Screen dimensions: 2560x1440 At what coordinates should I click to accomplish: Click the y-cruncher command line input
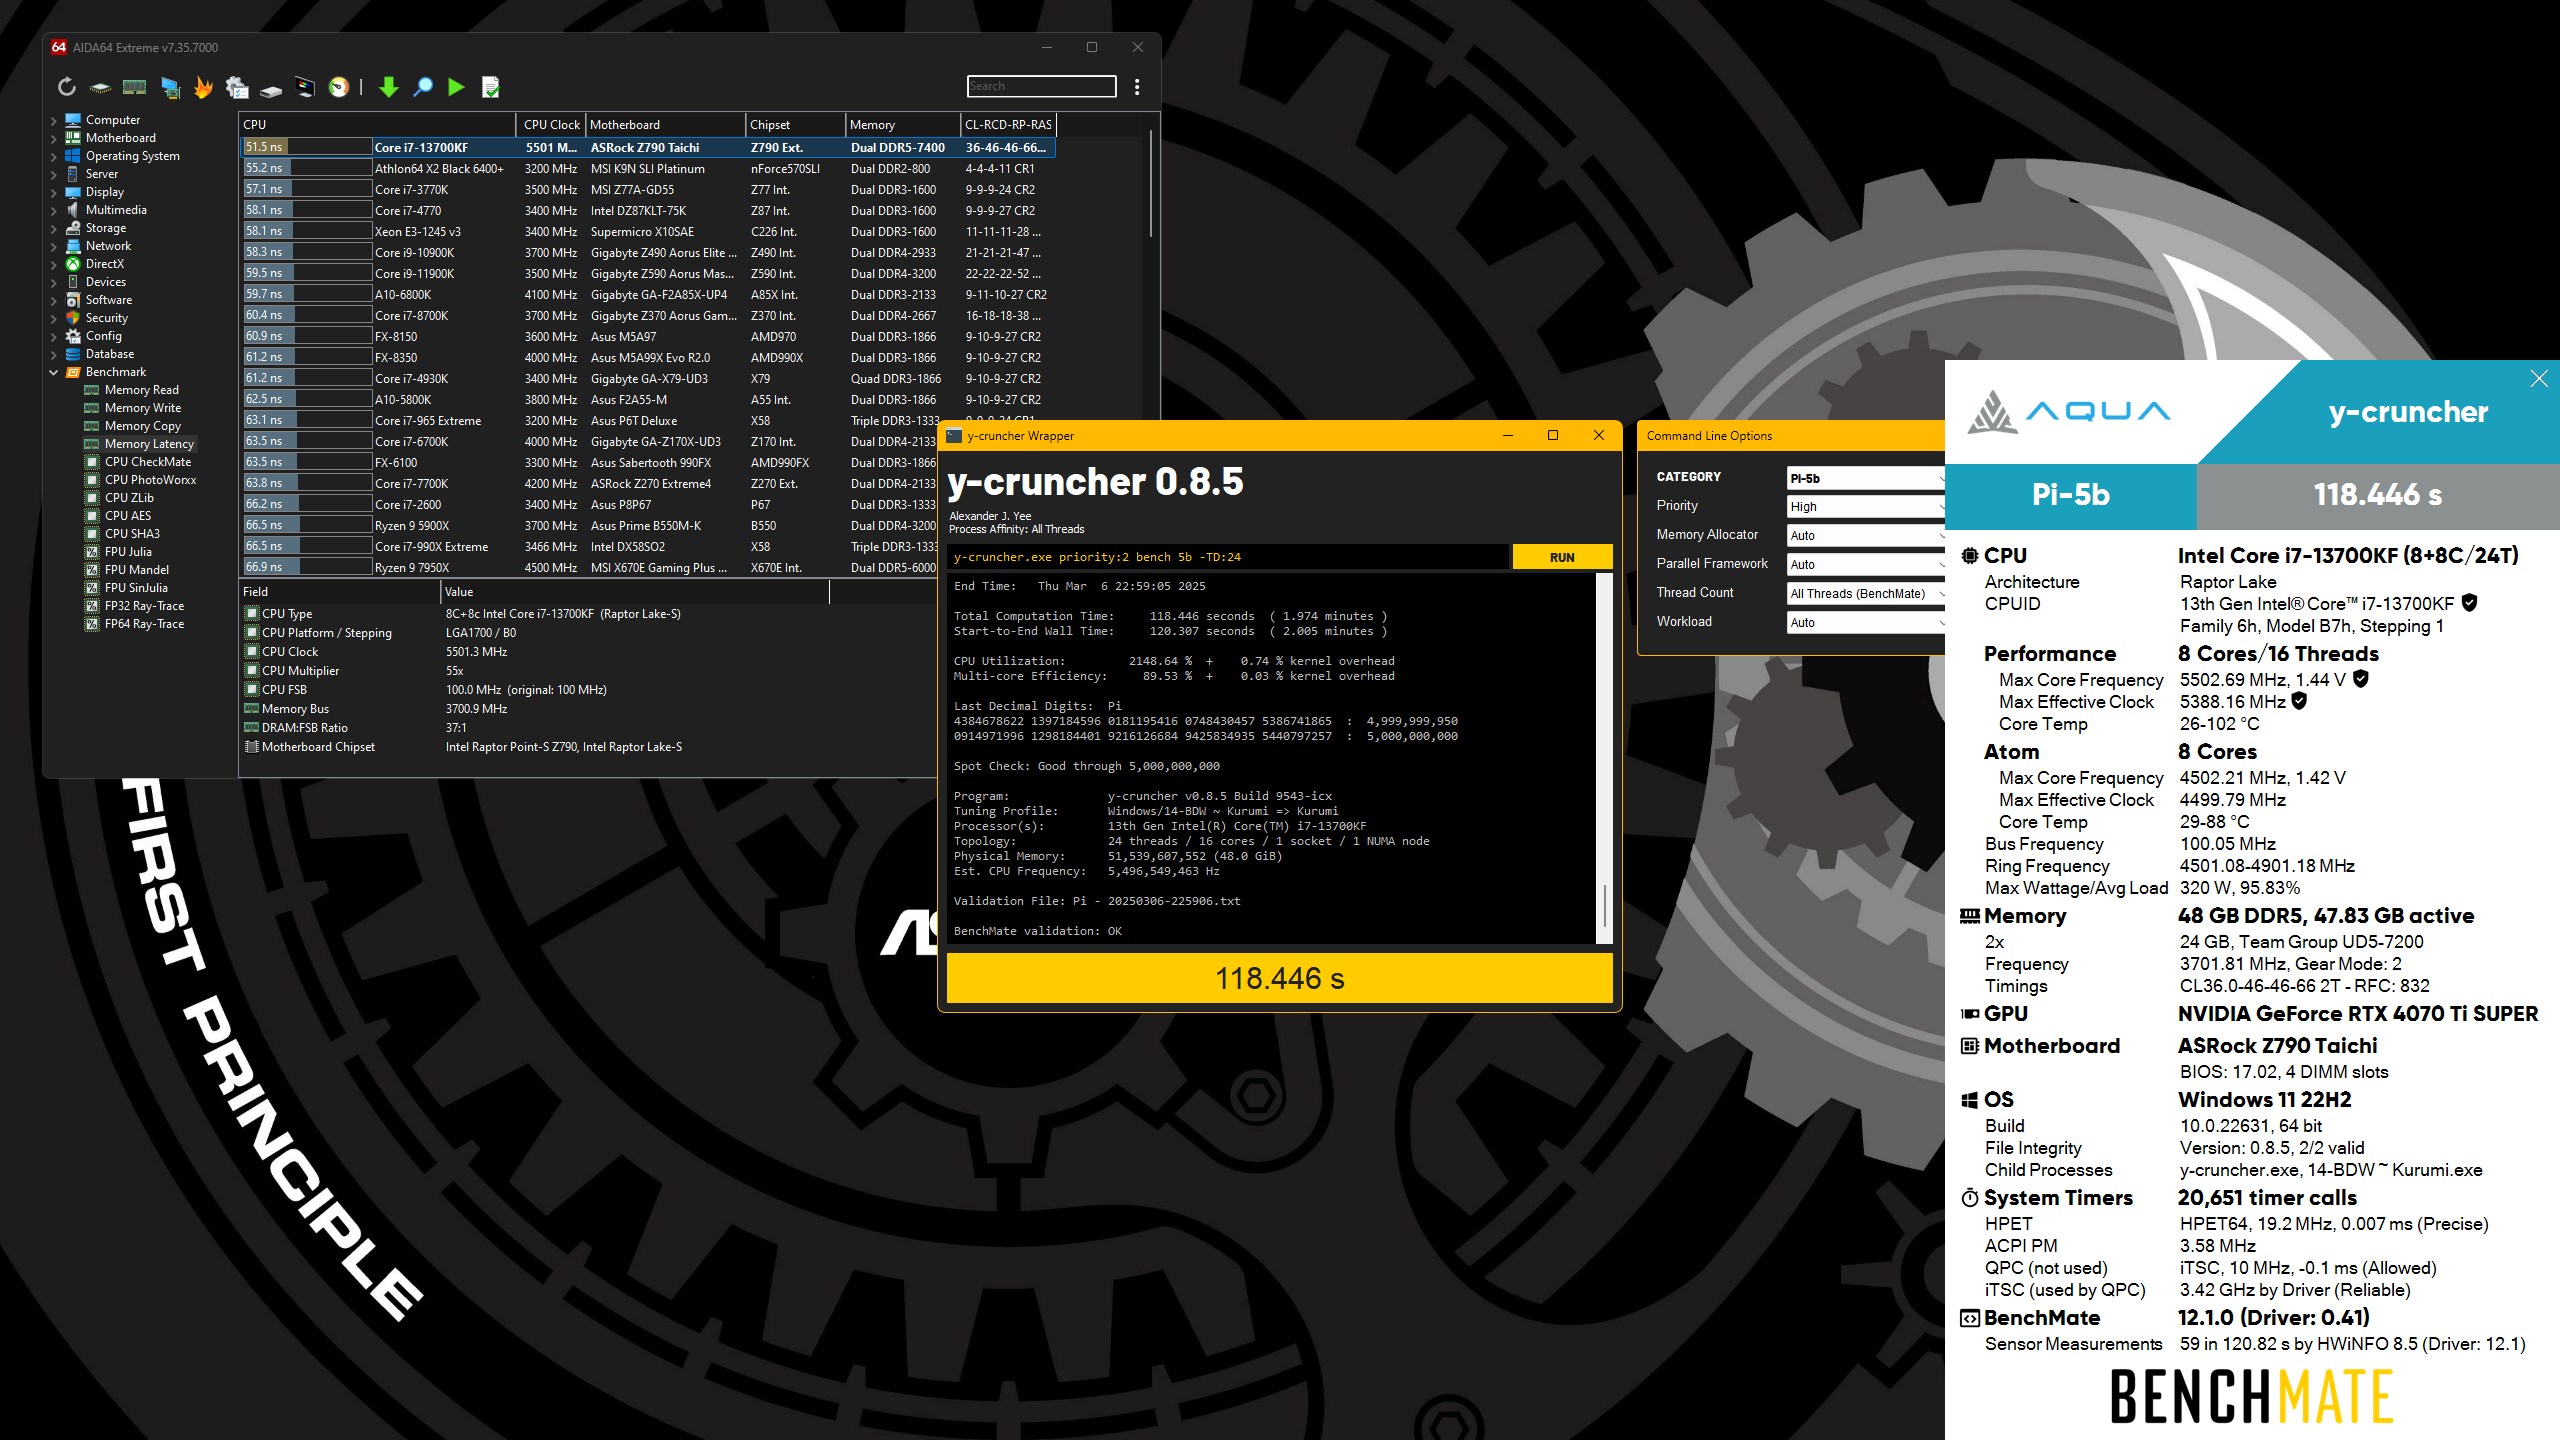1228,557
